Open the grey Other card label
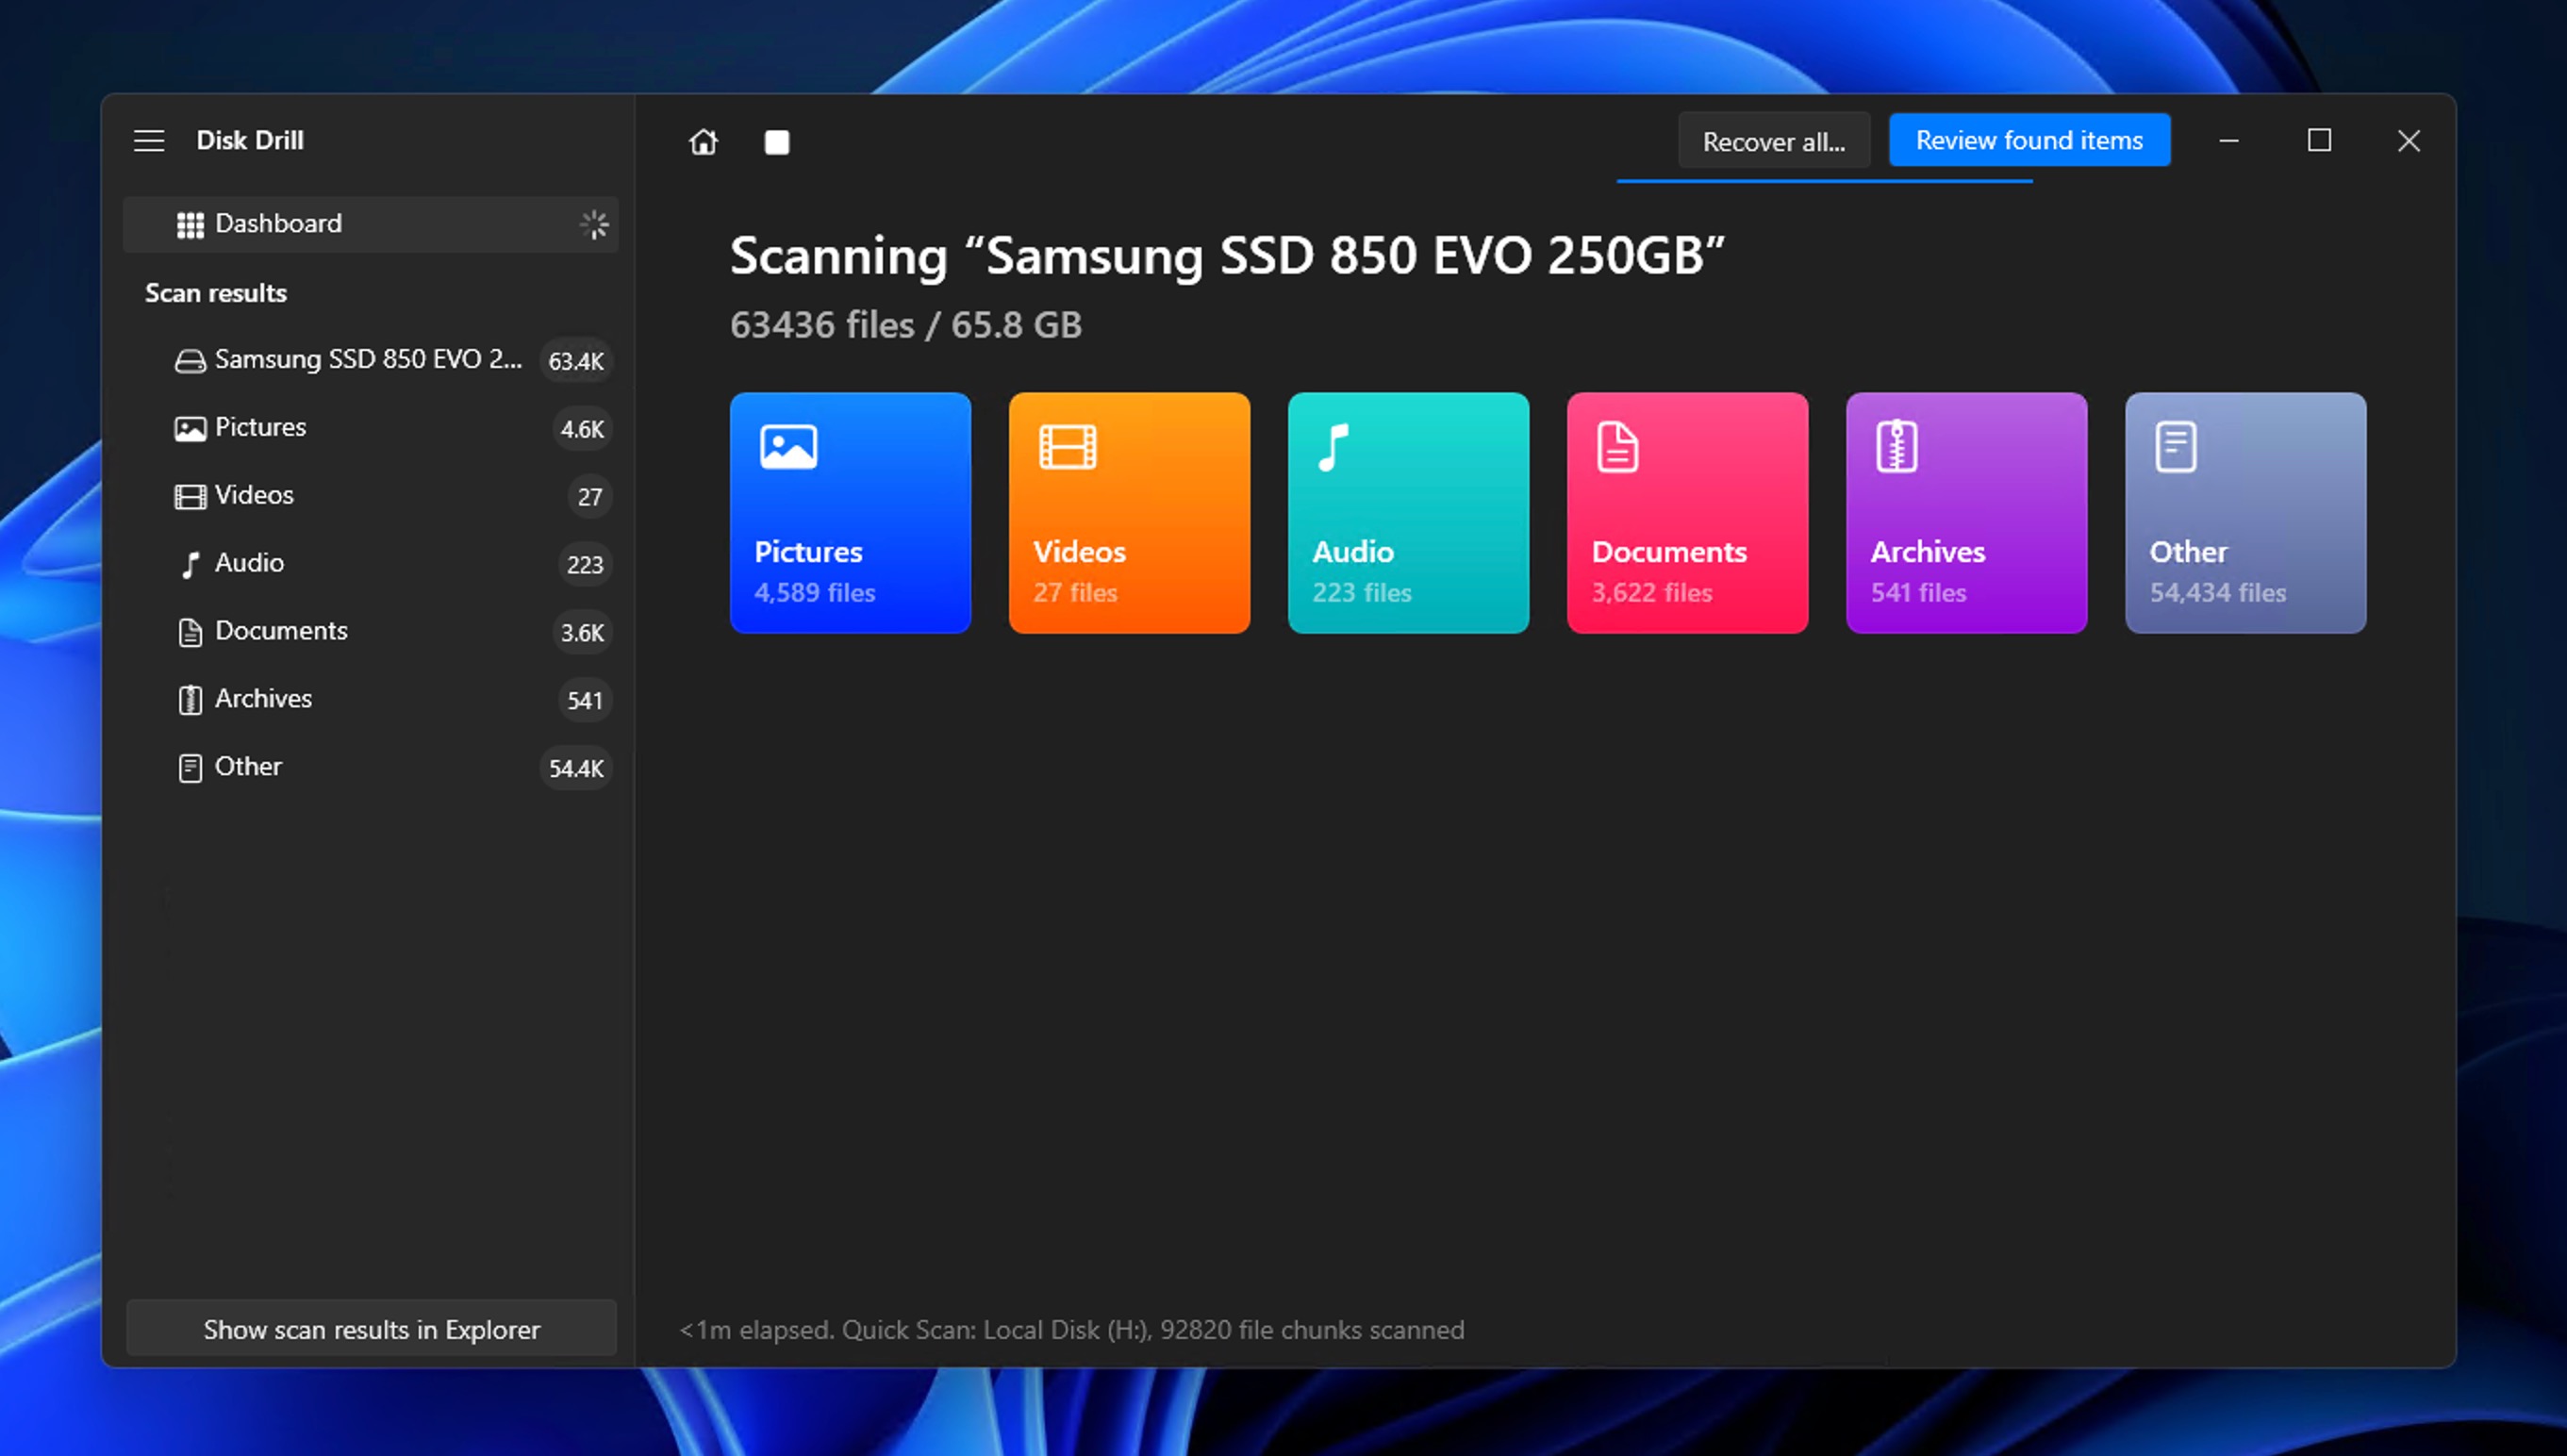The height and width of the screenshot is (1456, 2567). (x=2188, y=552)
